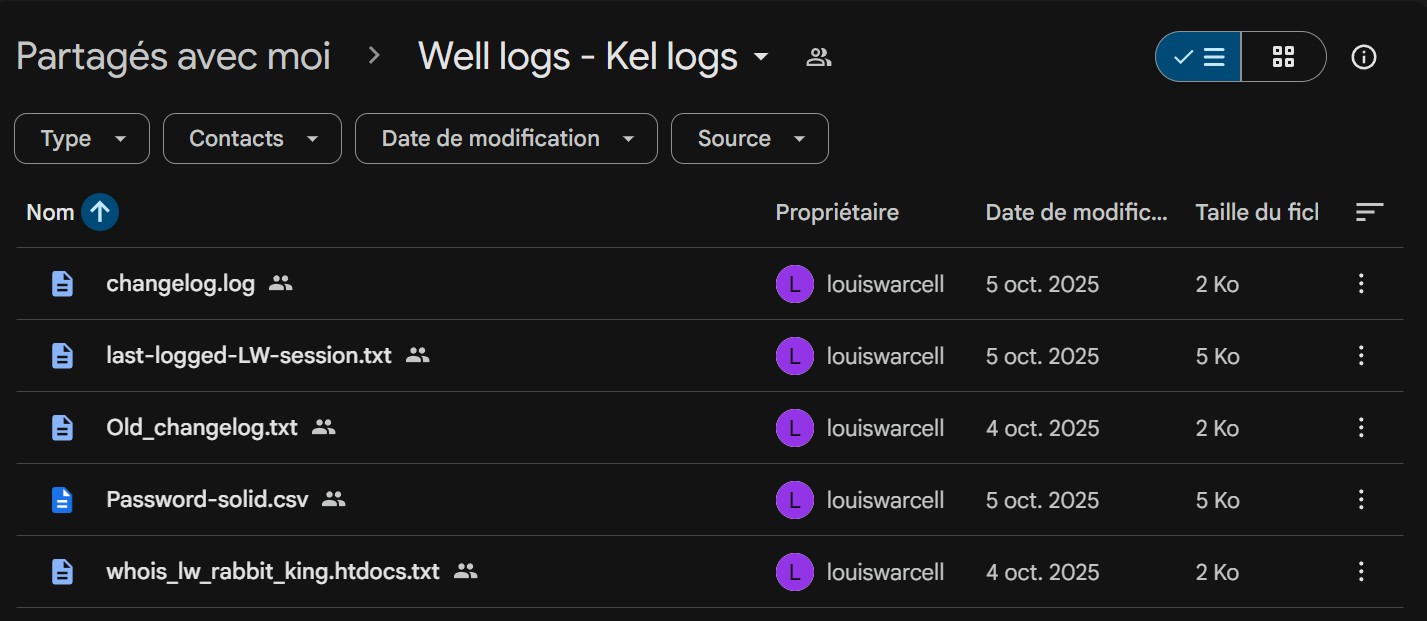The width and height of the screenshot is (1427, 621).
Task: Go to Partagés avec moi breadcrumb
Action: pyautogui.click(x=173, y=57)
